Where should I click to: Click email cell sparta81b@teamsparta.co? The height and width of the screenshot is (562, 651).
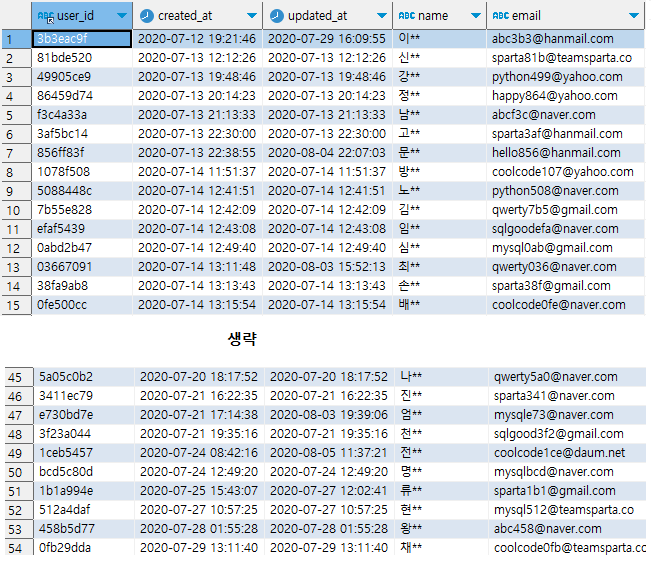pos(565,58)
